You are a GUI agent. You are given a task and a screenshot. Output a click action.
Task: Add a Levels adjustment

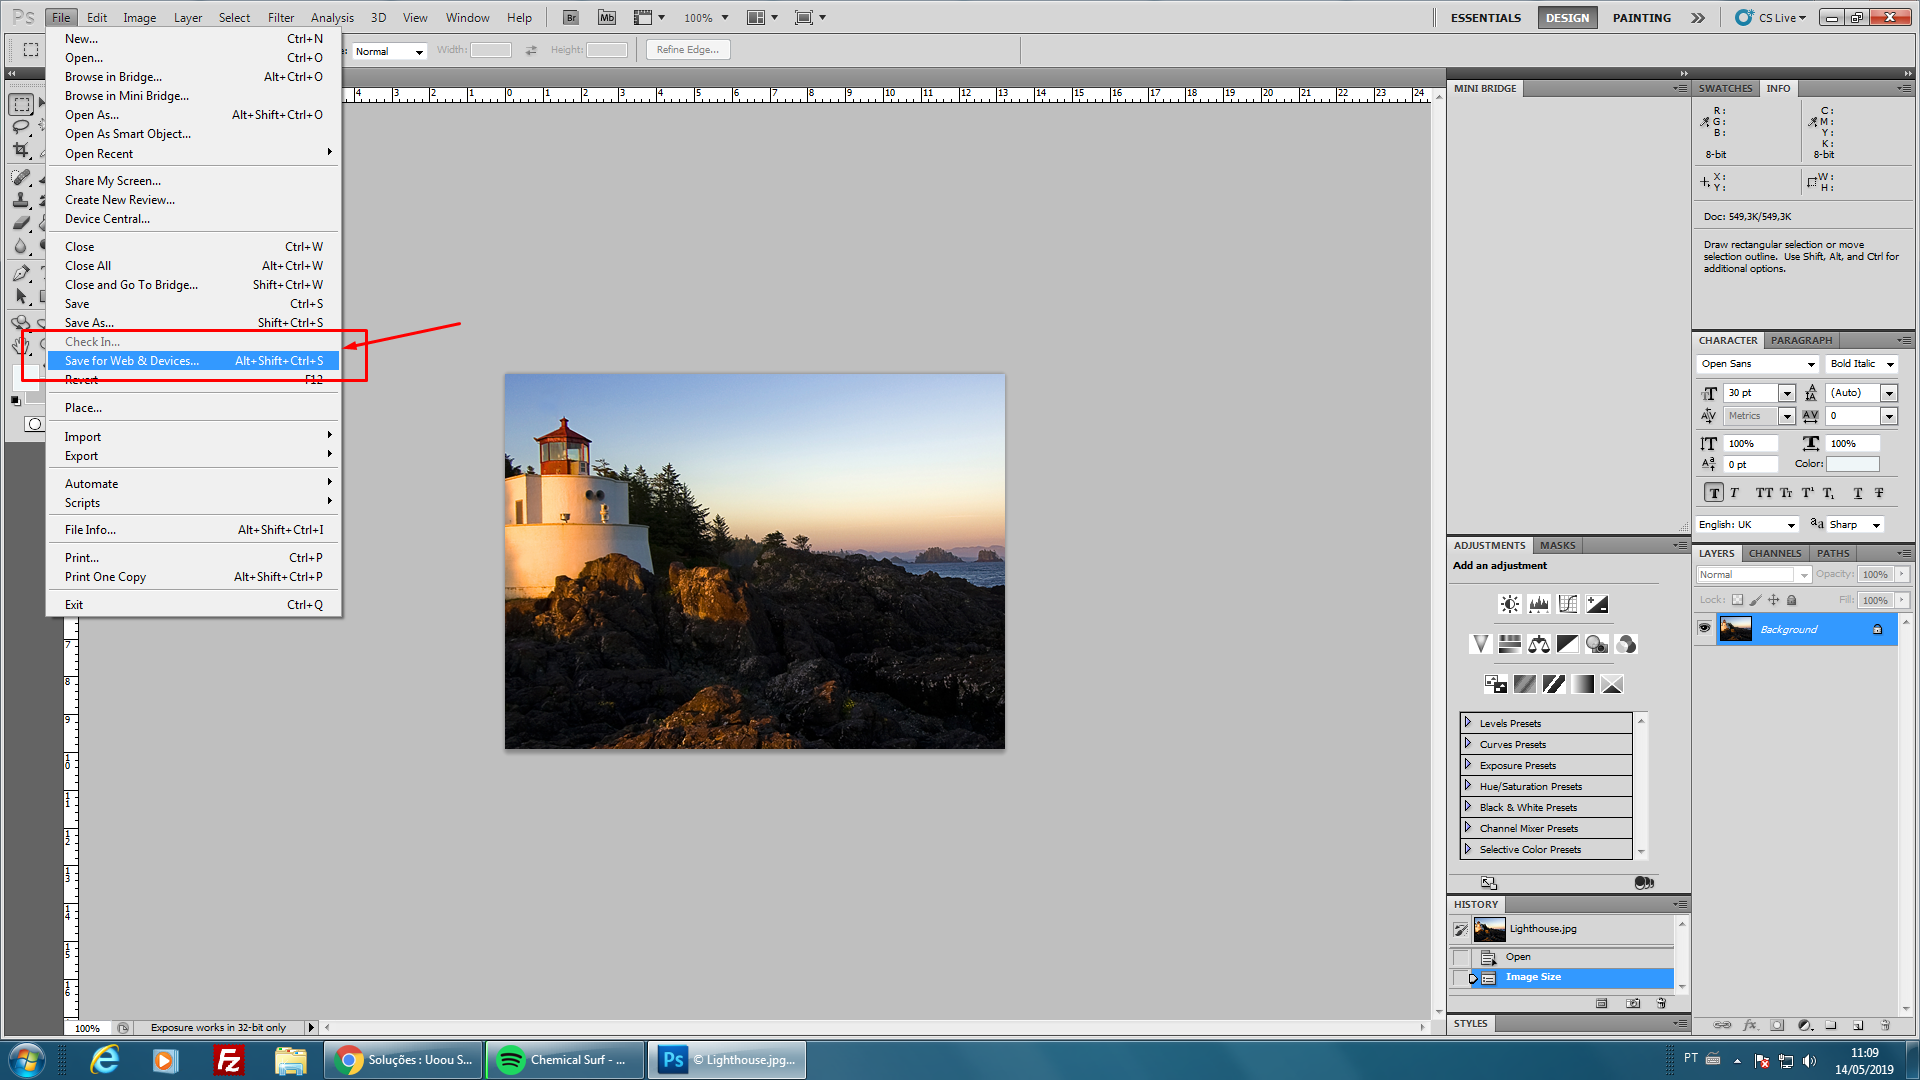[1539, 604]
